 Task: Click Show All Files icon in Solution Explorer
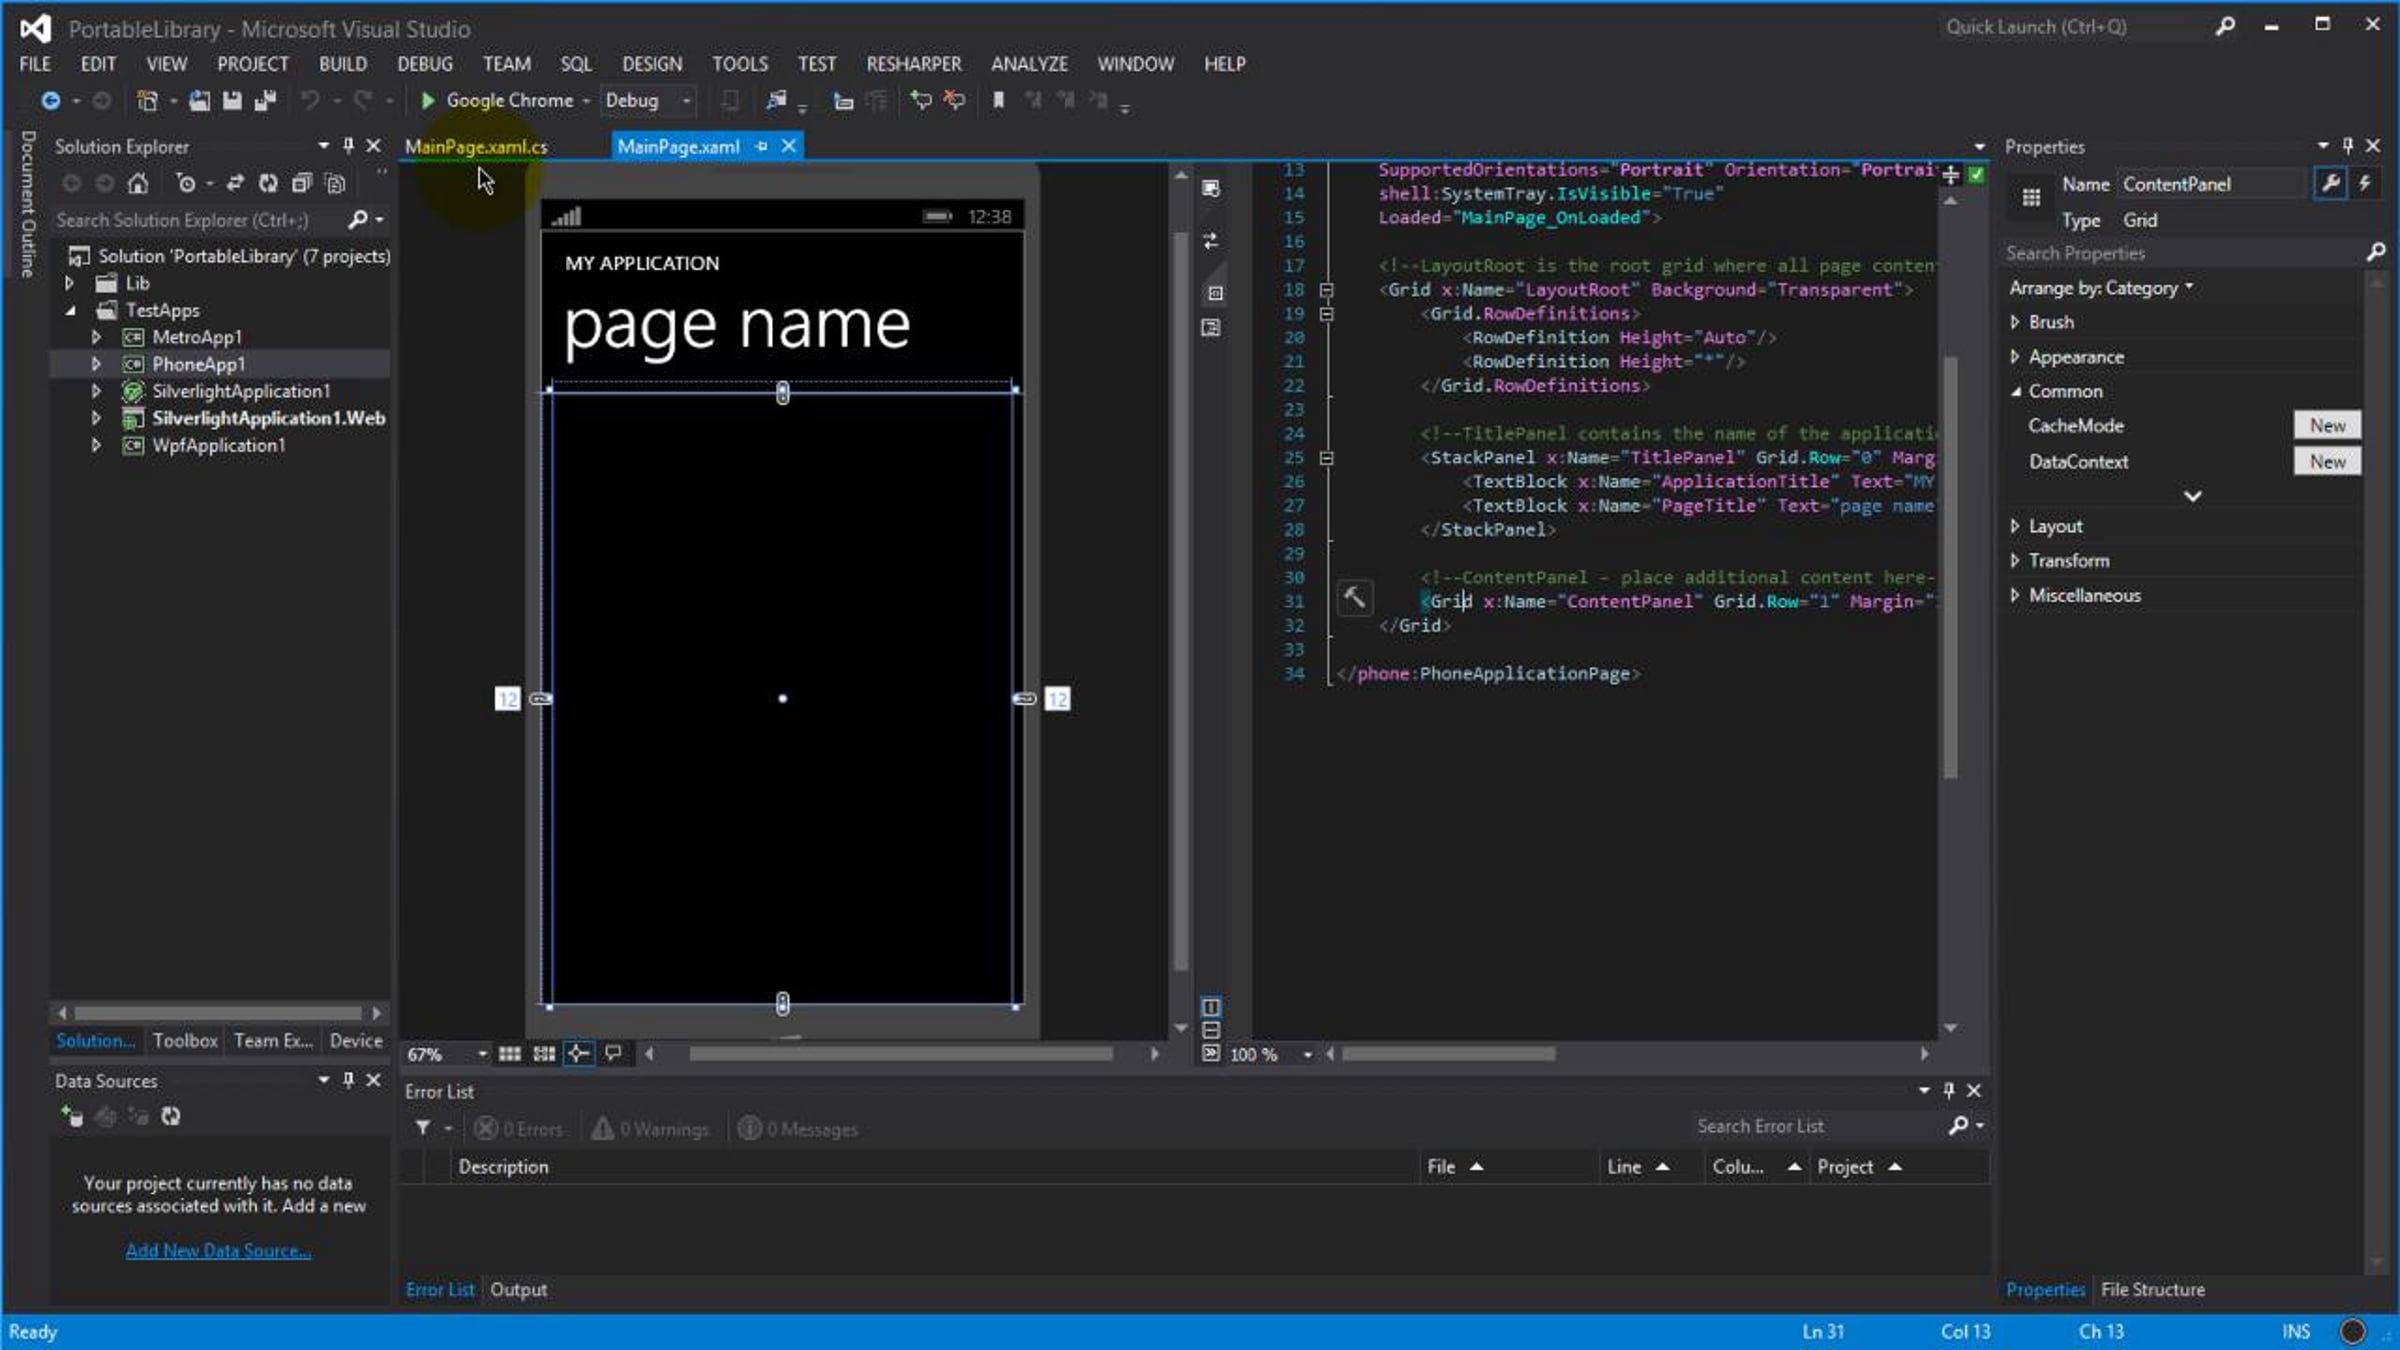(x=336, y=183)
